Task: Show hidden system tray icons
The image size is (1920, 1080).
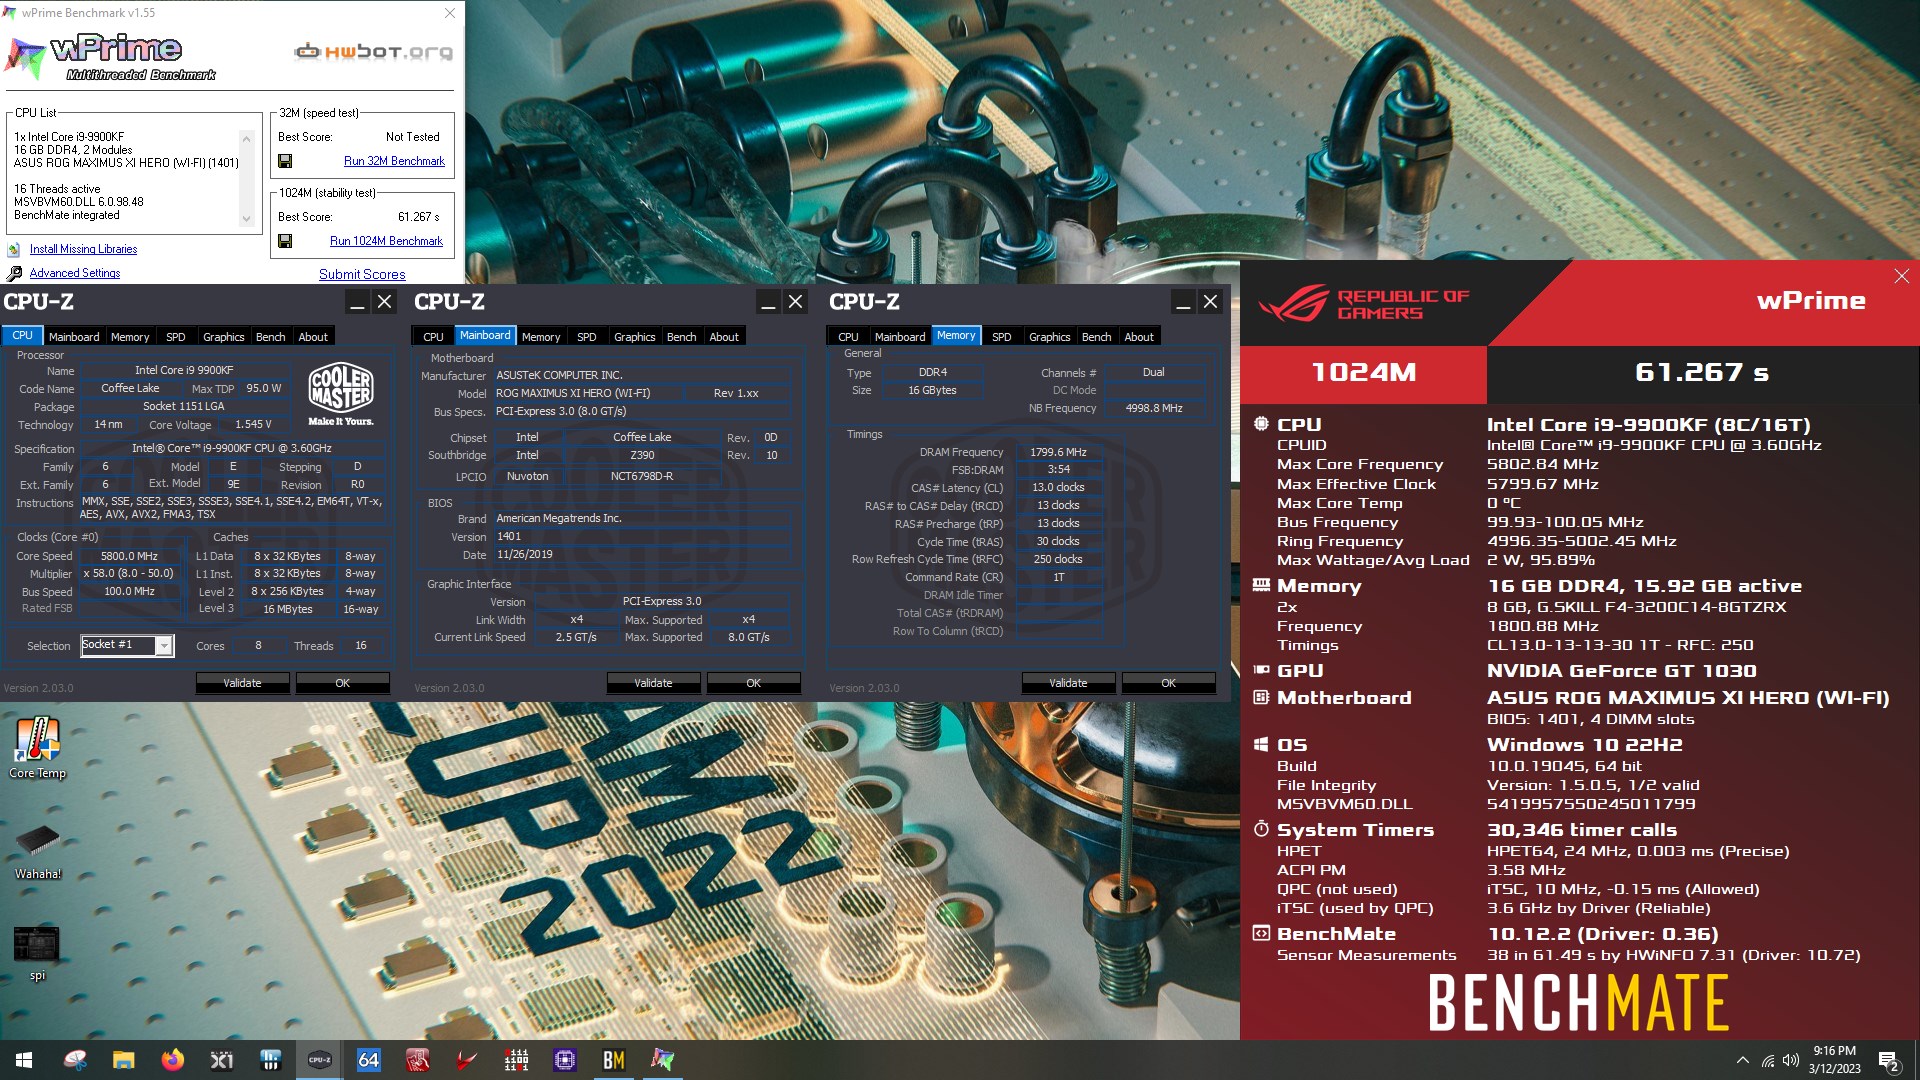Action: 1743,1060
